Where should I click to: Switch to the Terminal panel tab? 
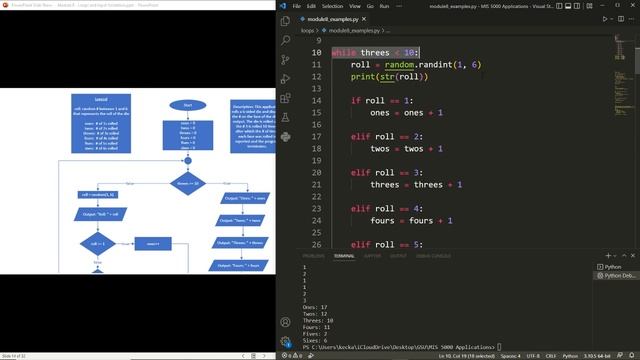tap(344, 256)
